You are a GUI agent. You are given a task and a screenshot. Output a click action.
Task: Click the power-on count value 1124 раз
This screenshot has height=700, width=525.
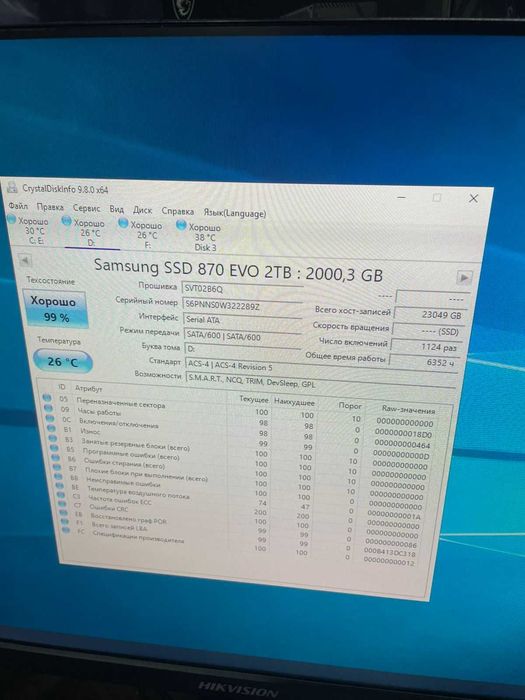(x=427, y=347)
